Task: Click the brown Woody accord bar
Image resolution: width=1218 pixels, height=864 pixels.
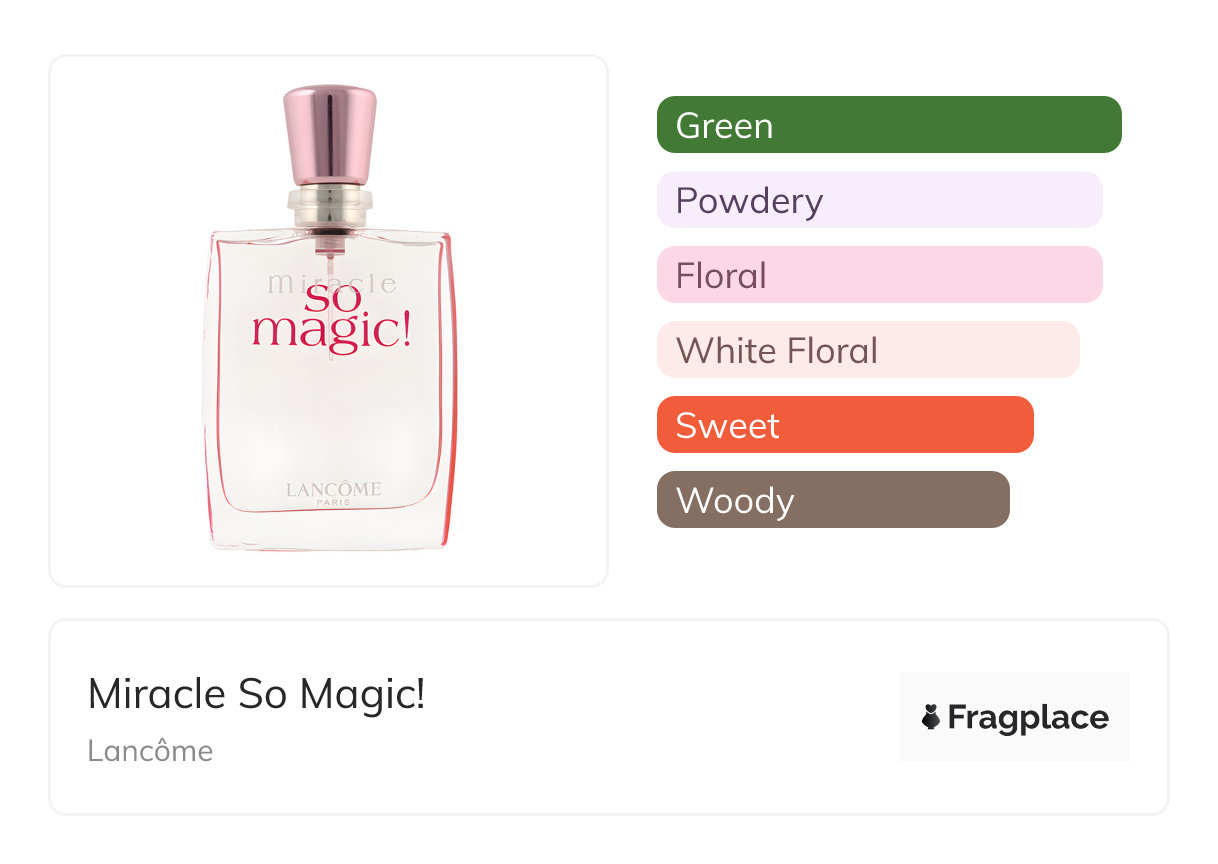Action: 832,500
